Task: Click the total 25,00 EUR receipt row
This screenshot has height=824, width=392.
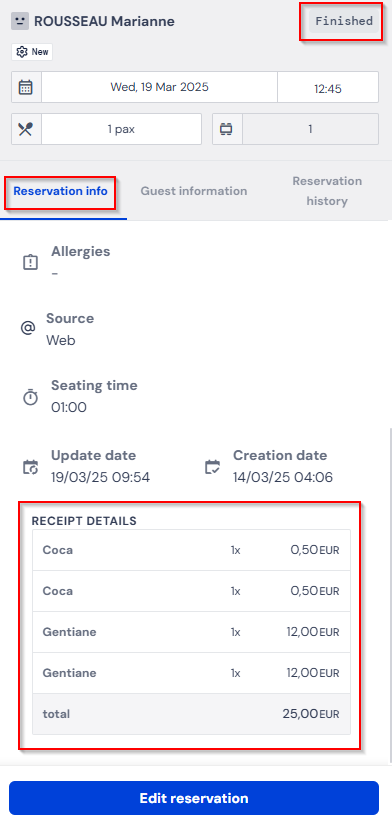Action: coord(191,714)
